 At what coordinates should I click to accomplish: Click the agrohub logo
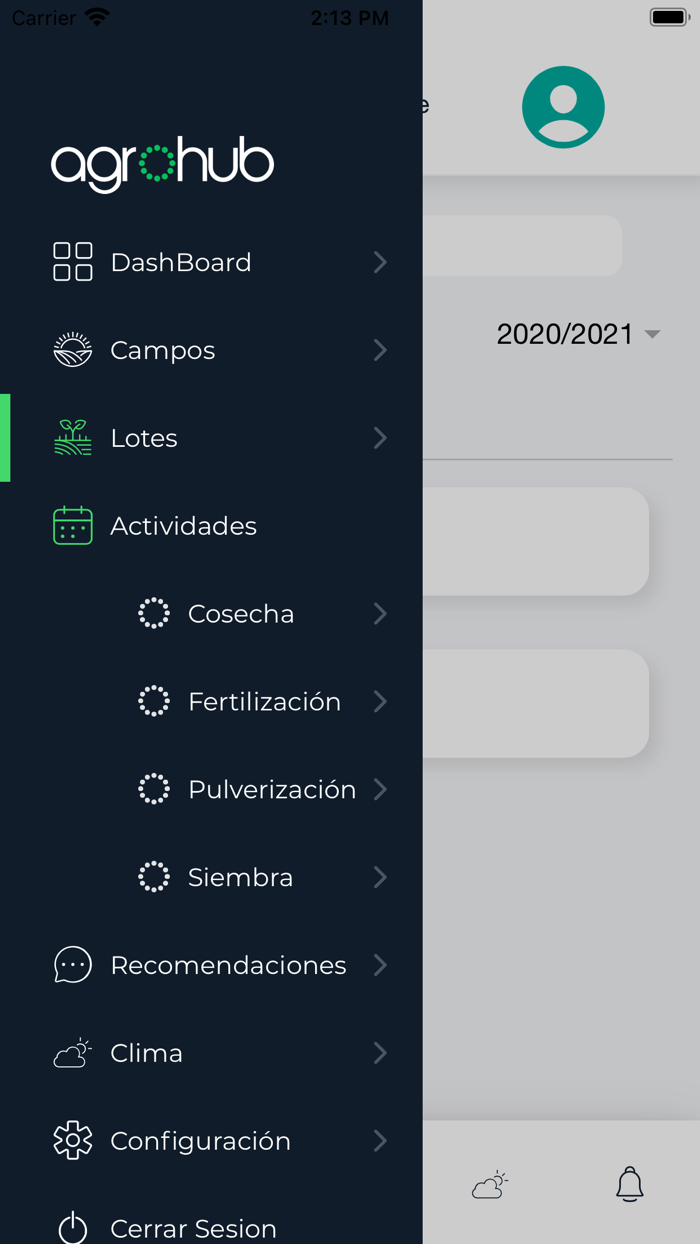(x=162, y=163)
